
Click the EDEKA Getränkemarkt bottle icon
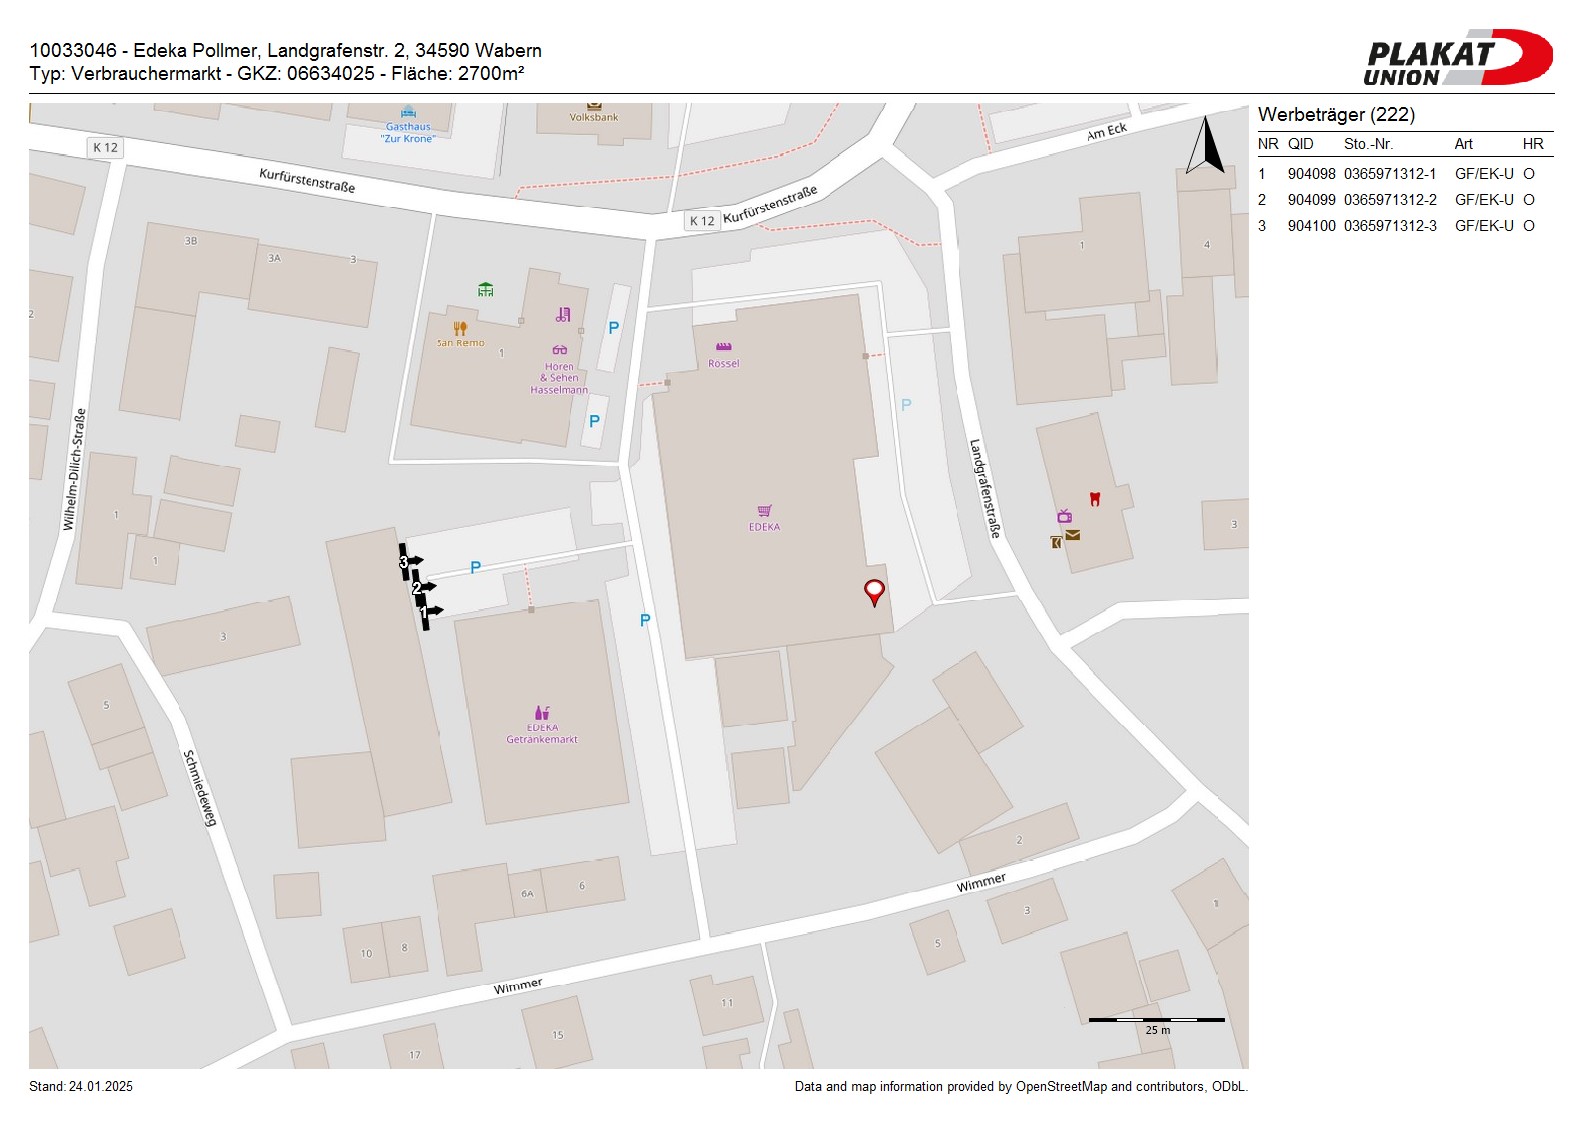click(x=541, y=713)
